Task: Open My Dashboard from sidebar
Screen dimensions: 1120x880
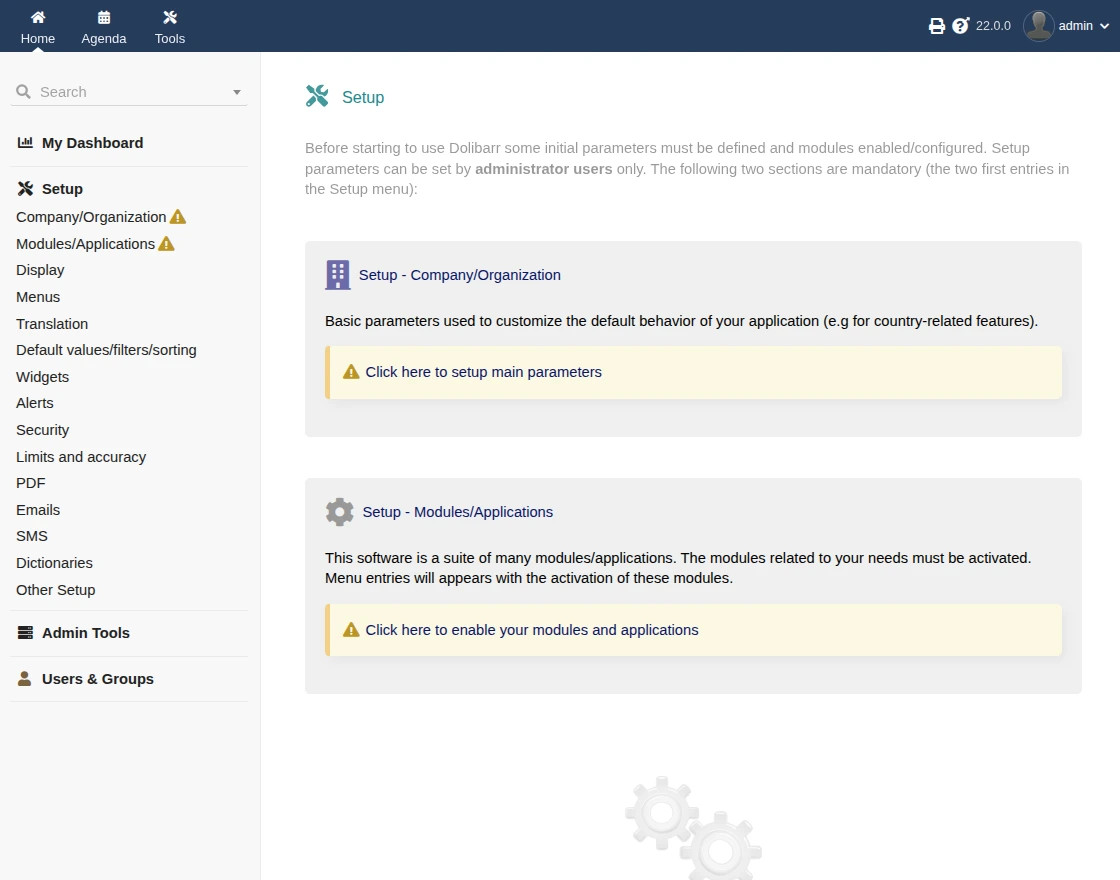Action: tap(92, 143)
